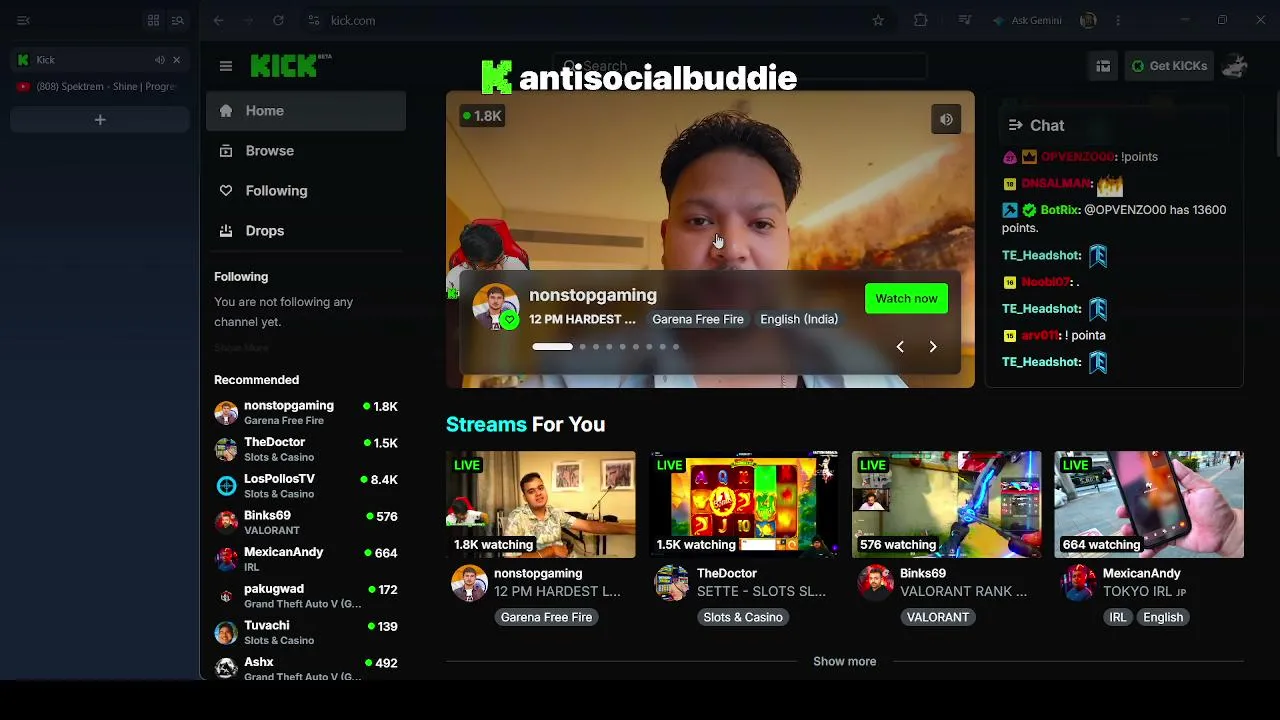This screenshot has height=720, width=1280.
Task: Open the Garena Free Fire tag in banner
Action: (698, 319)
